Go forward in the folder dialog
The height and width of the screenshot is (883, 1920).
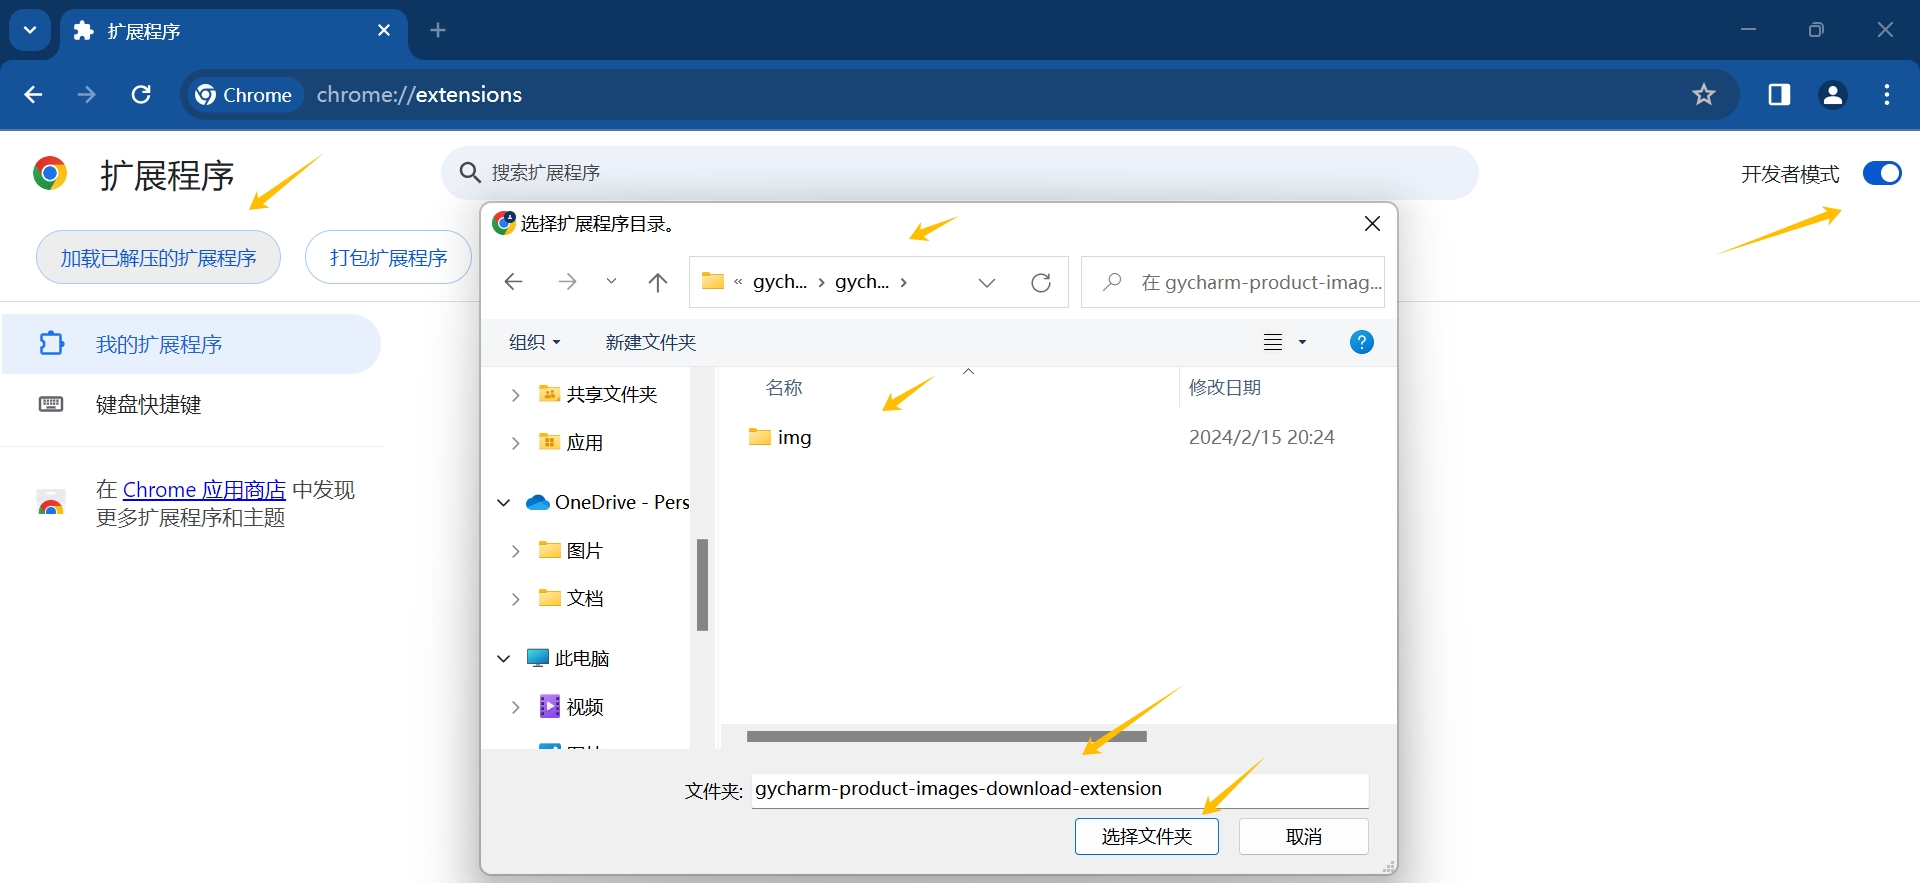567,282
